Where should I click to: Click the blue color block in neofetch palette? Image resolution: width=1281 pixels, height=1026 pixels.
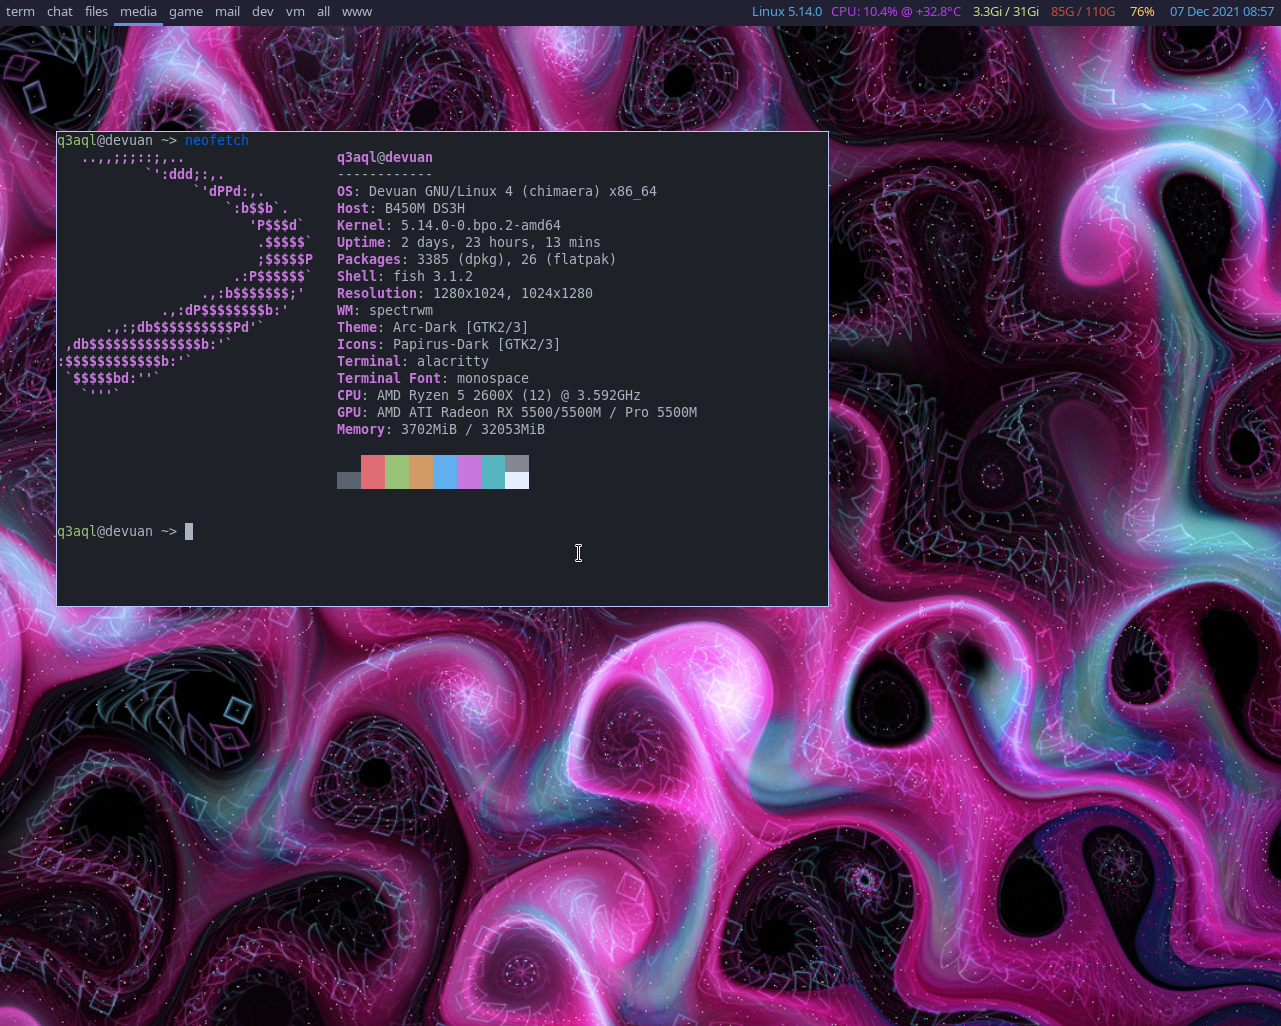pyautogui.click(x=445, y=472)
